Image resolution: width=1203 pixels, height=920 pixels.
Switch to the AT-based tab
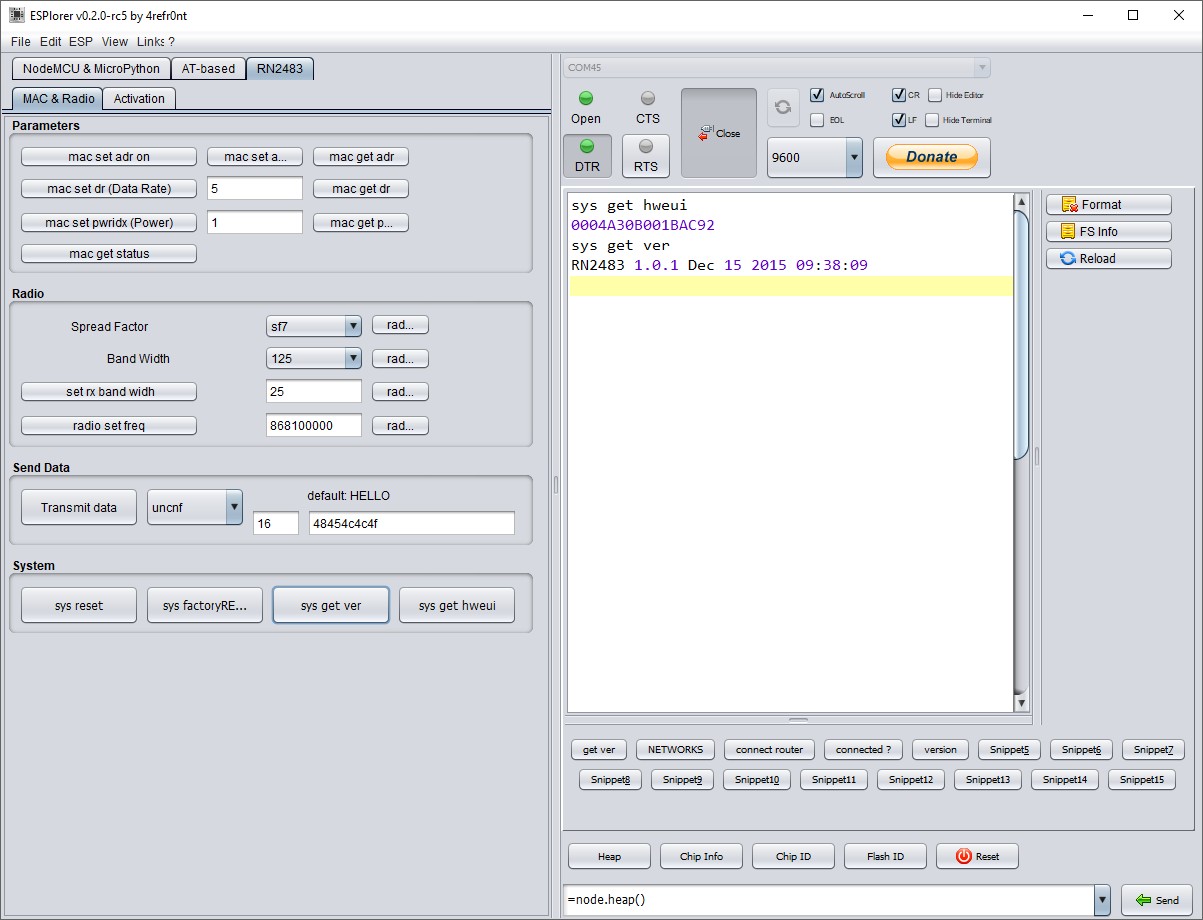click(208, 68)
